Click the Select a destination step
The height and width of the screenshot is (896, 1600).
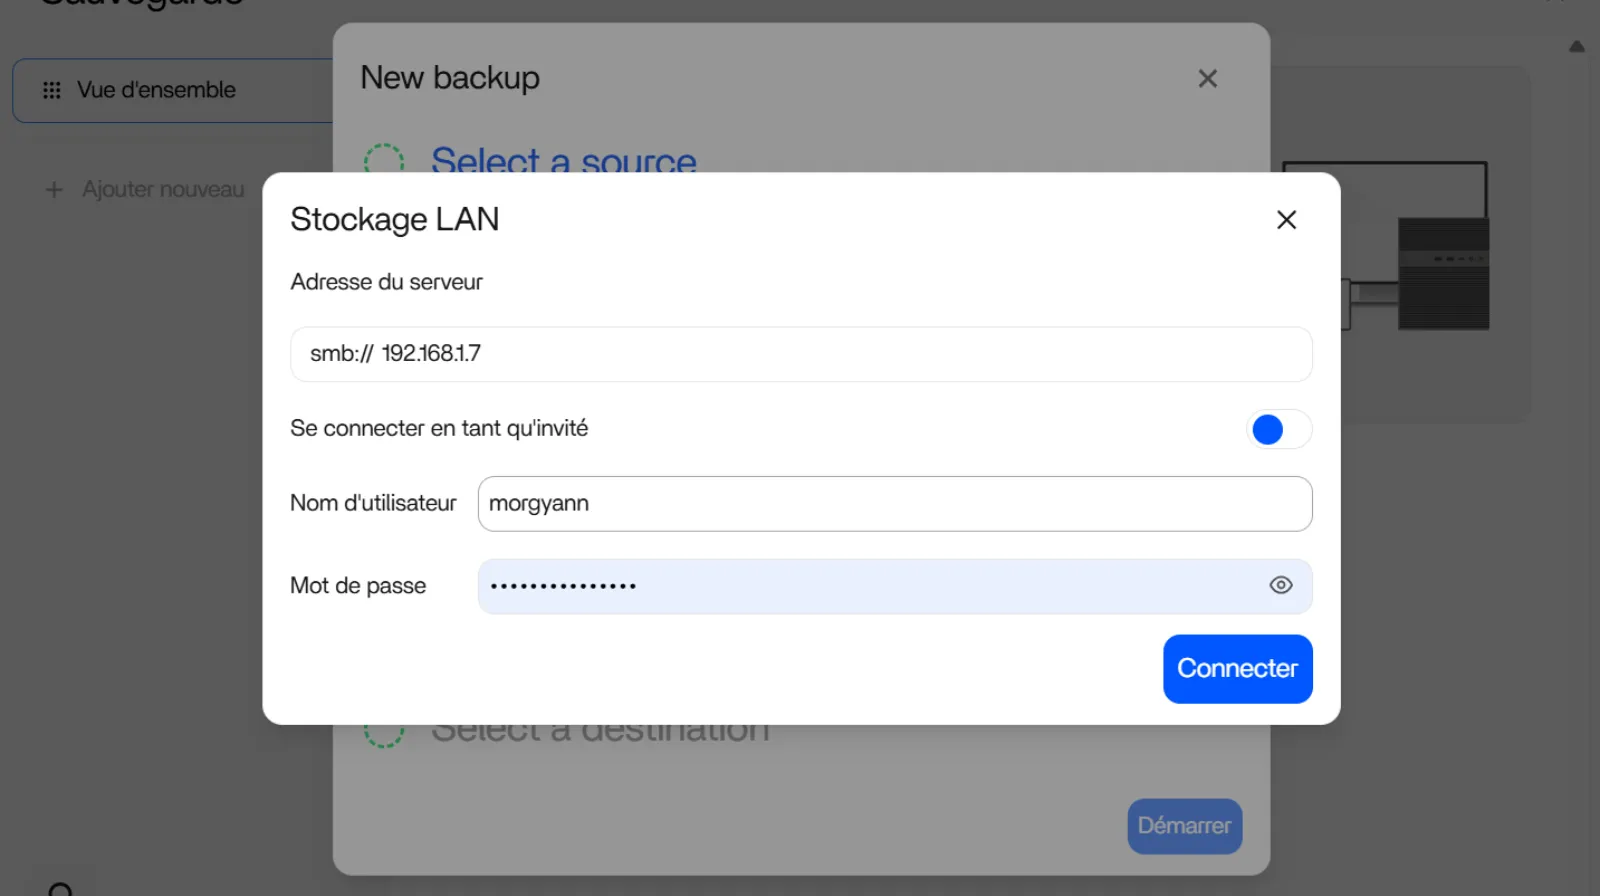600,736
